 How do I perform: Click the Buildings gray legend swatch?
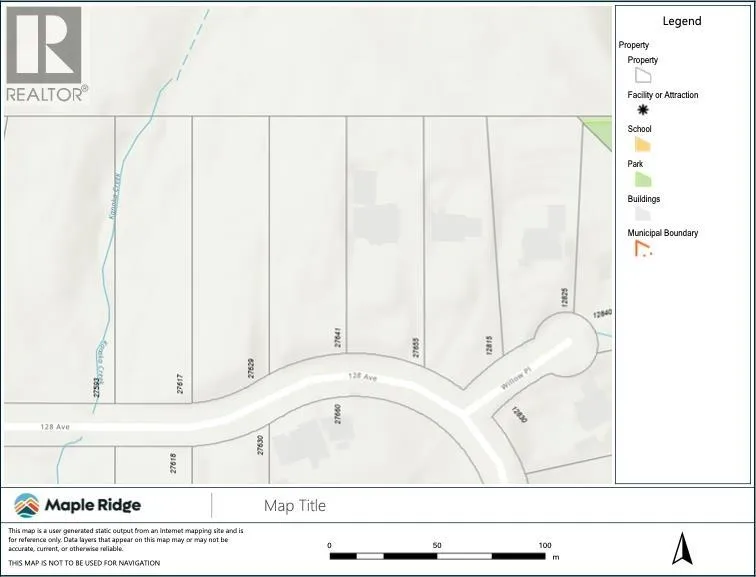point(642,214)
